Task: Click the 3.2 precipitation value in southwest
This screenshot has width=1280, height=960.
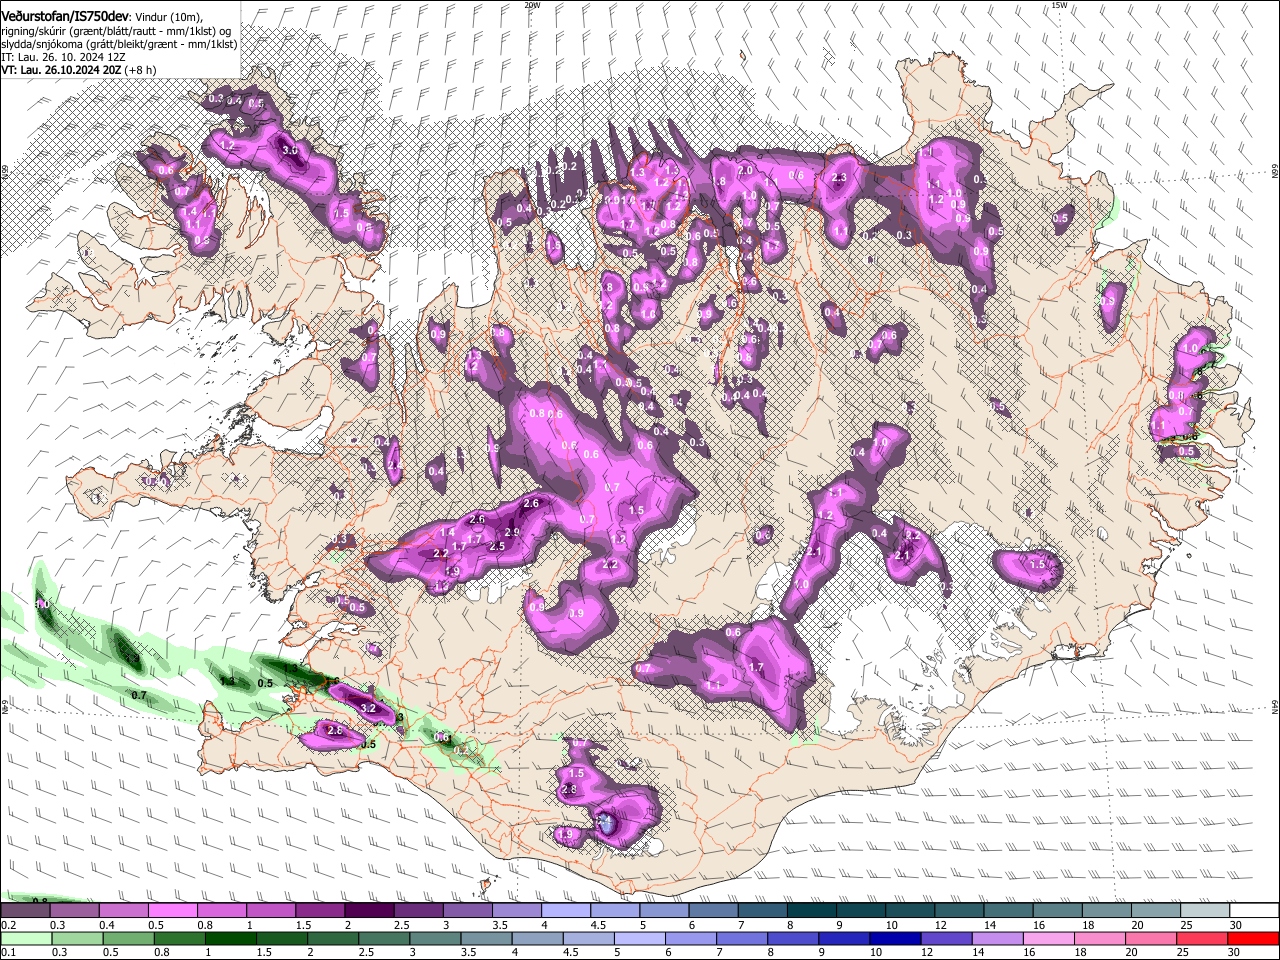Action: 367,708
